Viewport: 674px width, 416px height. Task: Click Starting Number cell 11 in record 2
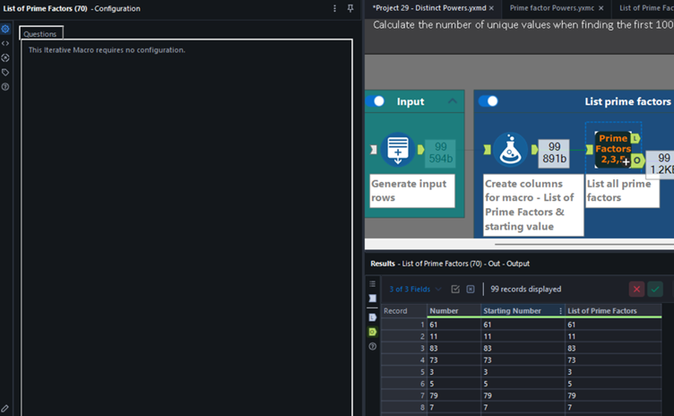coord(523,336)
